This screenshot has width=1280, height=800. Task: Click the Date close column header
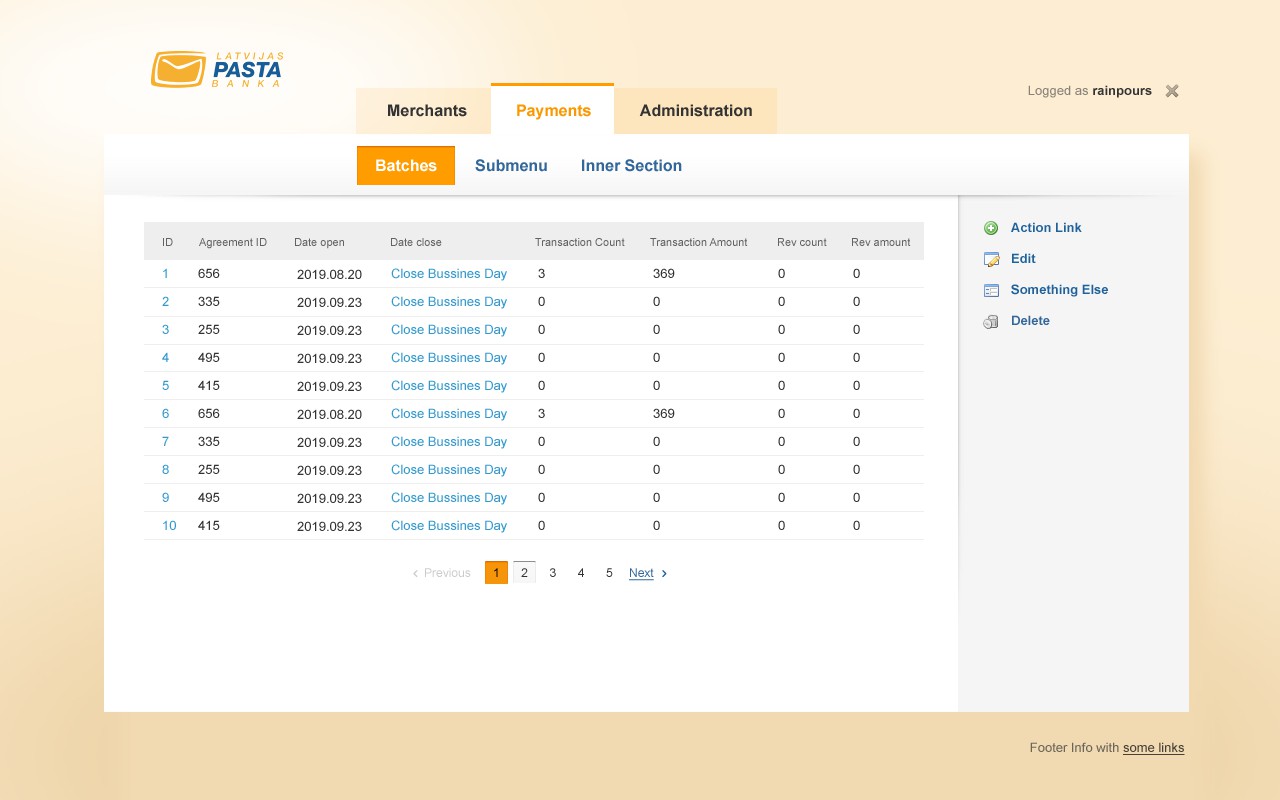416,242
